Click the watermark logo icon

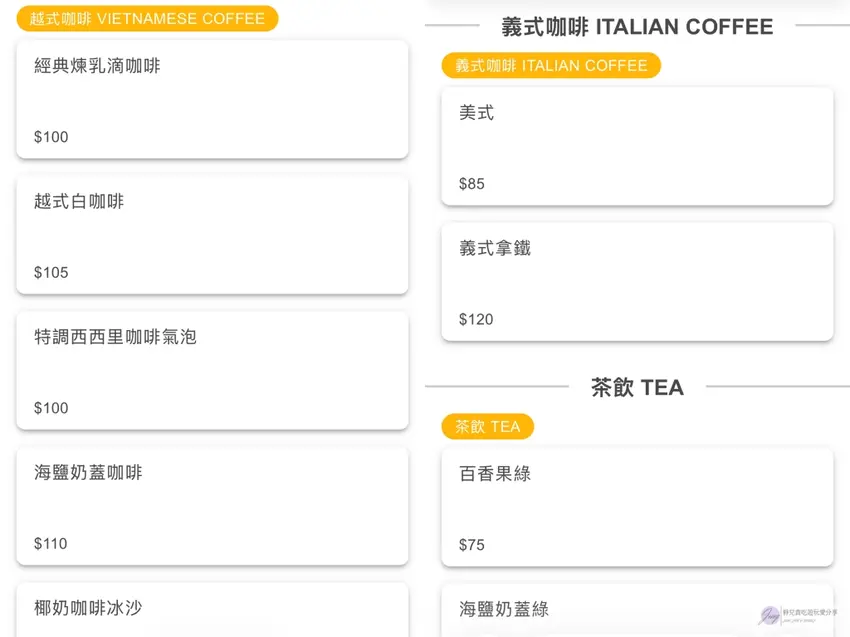(770, 615)
